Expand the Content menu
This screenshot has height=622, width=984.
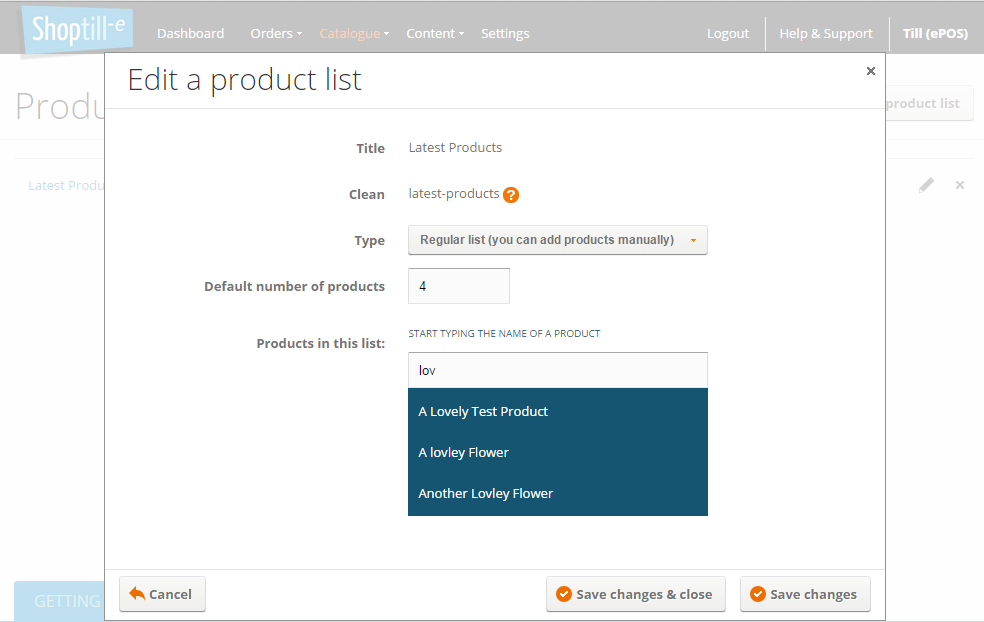click(x=435, y=33)
